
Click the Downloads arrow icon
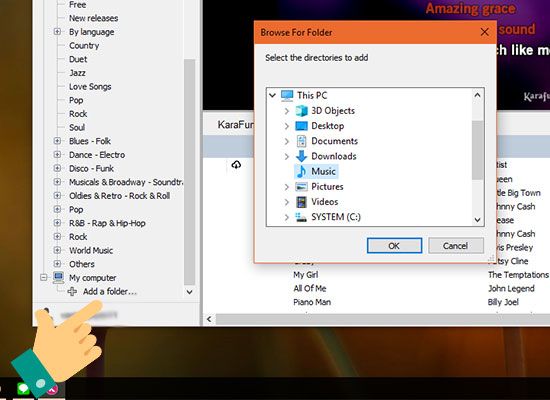(x=301, y=156)
